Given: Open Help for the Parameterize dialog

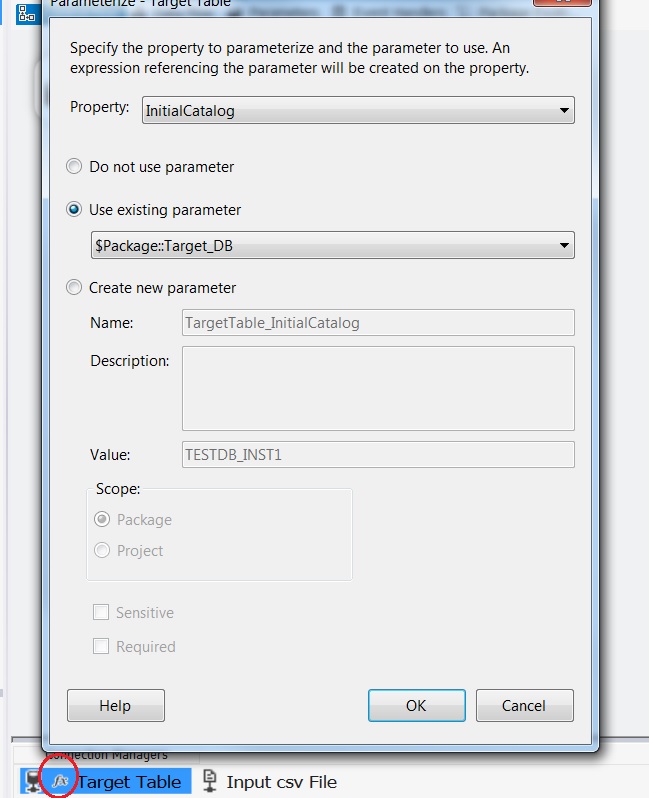Looking at the screenshot, I should point(115,706).
